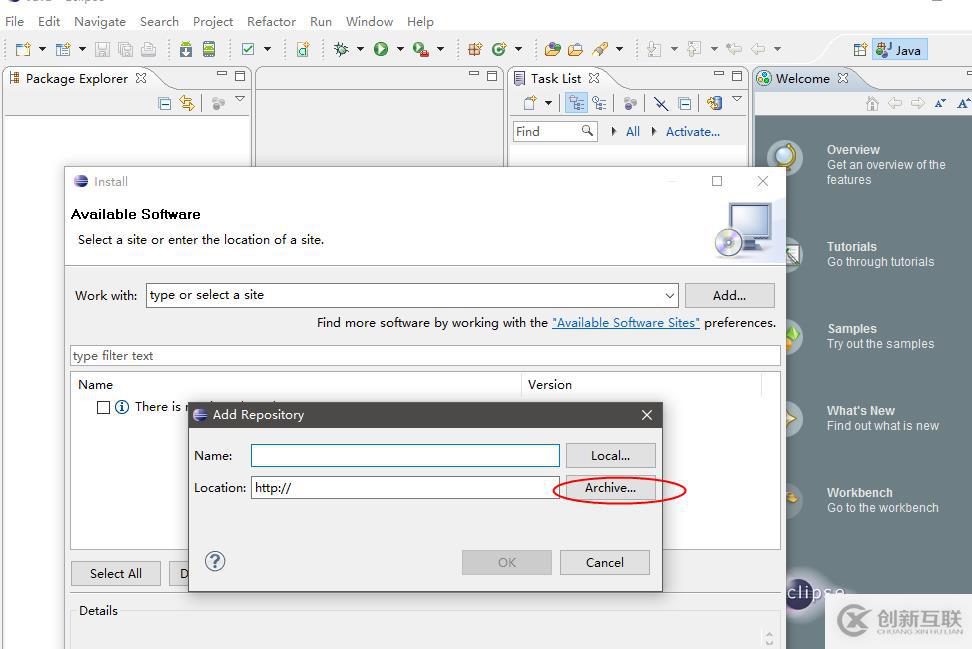Open the Debug dropdown arrow

pos(360,49)
